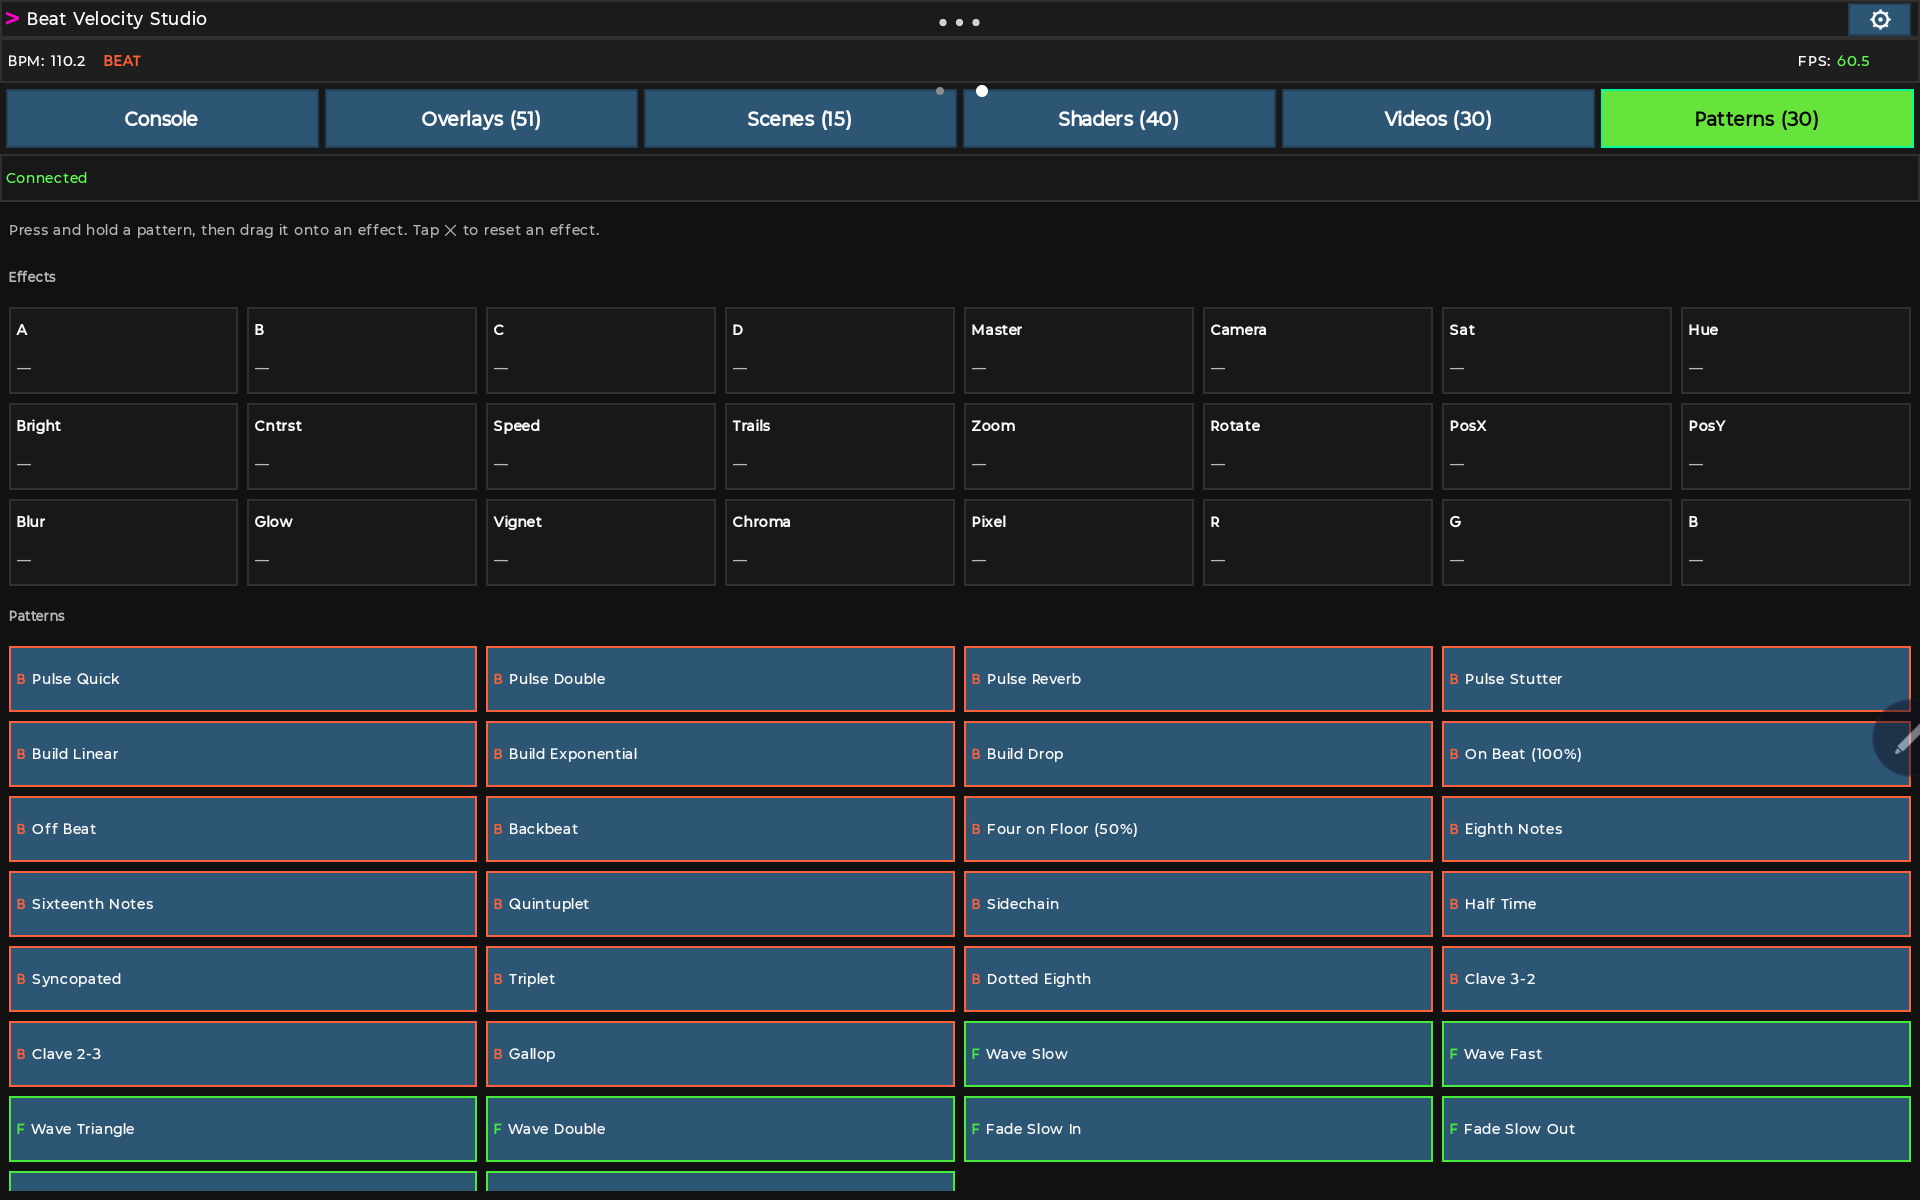This screenshot has height=1200, width=1920.
Task: Select the Sixteenth Notes pattern
Action: [243, 904]
